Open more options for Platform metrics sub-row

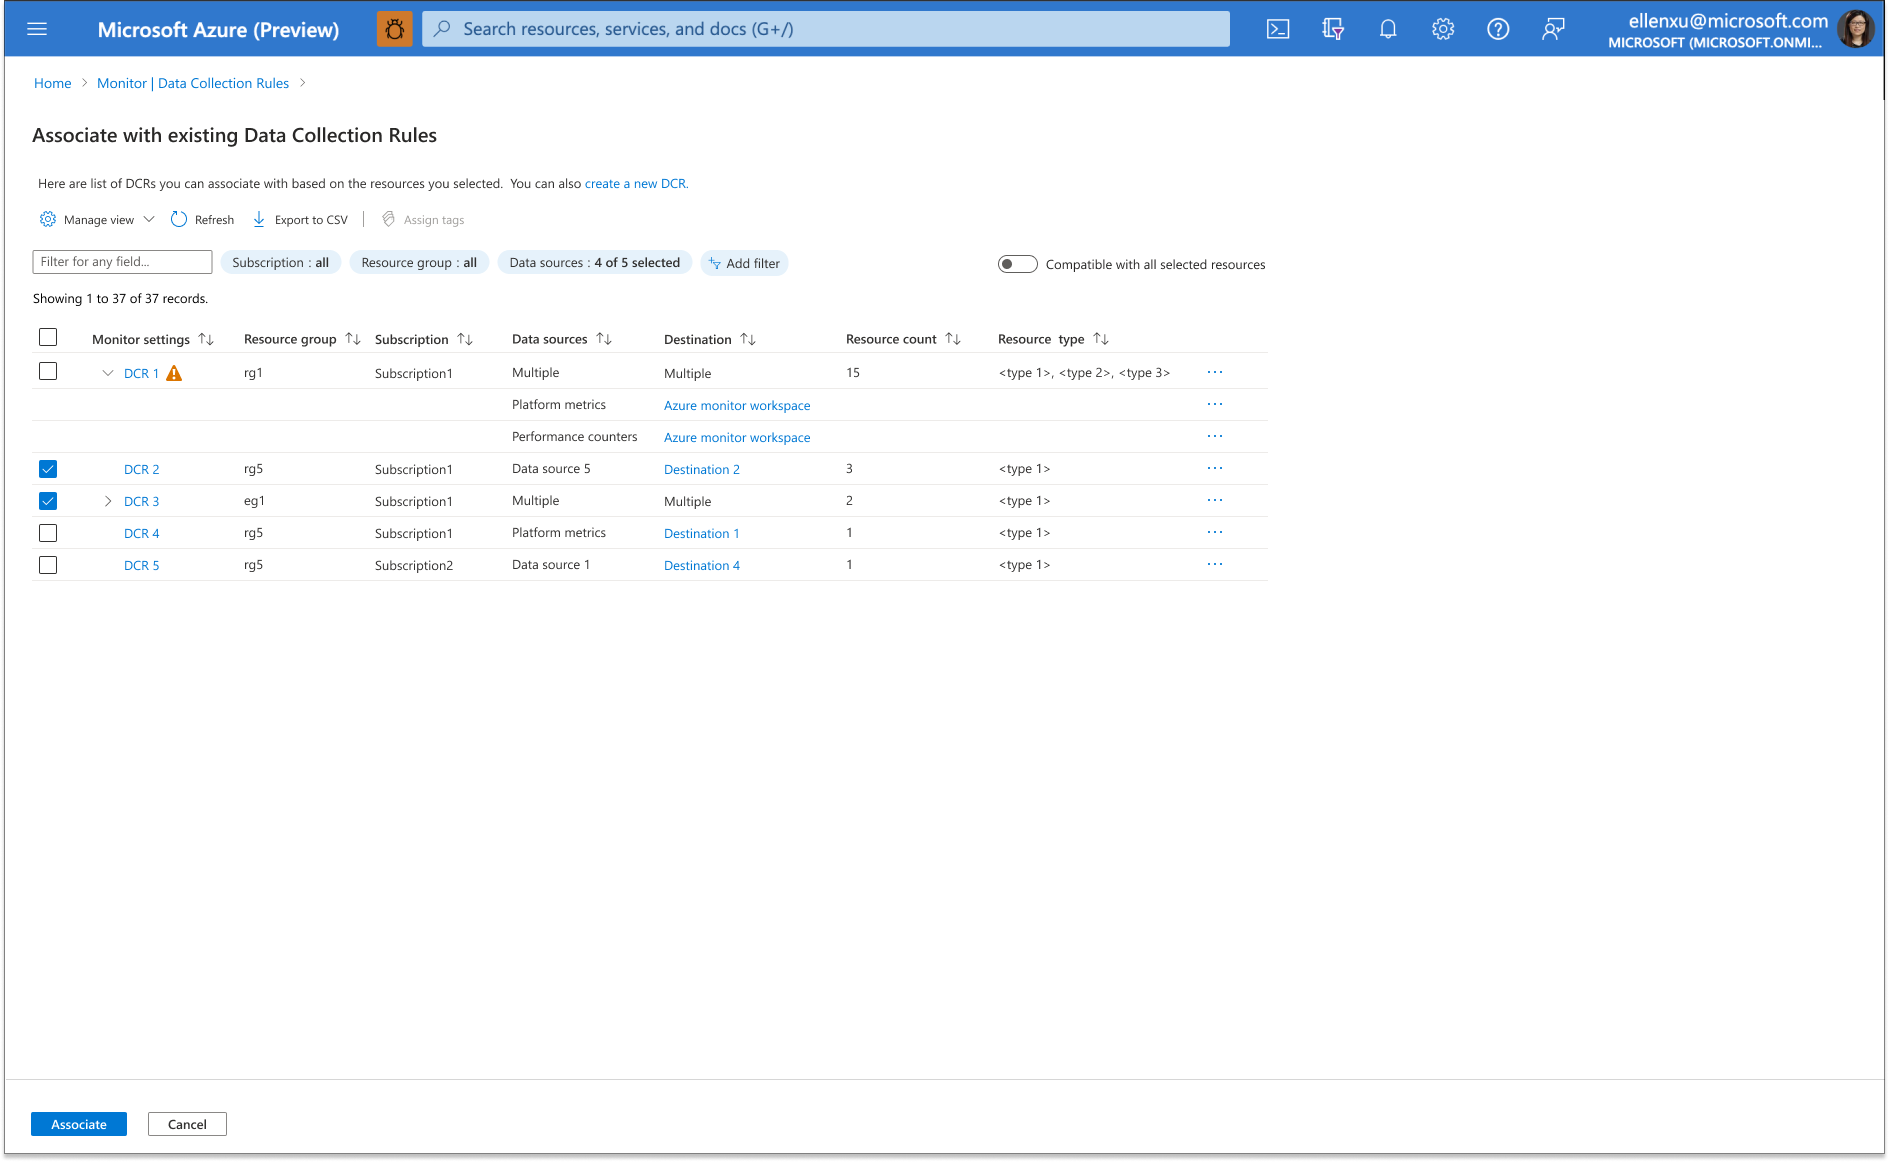pos(1215,404)
